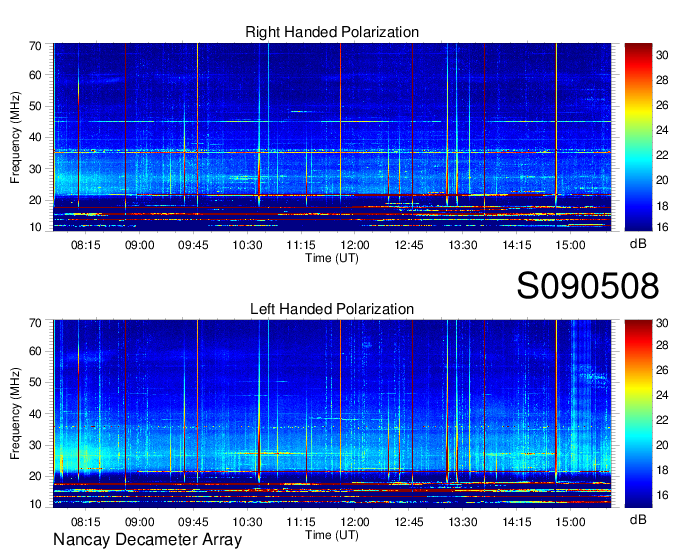The height and width of the screenshot is (552, 680).
Task: Click 08:15 time tick on the Right Handed plot
Action: (85, 245)
